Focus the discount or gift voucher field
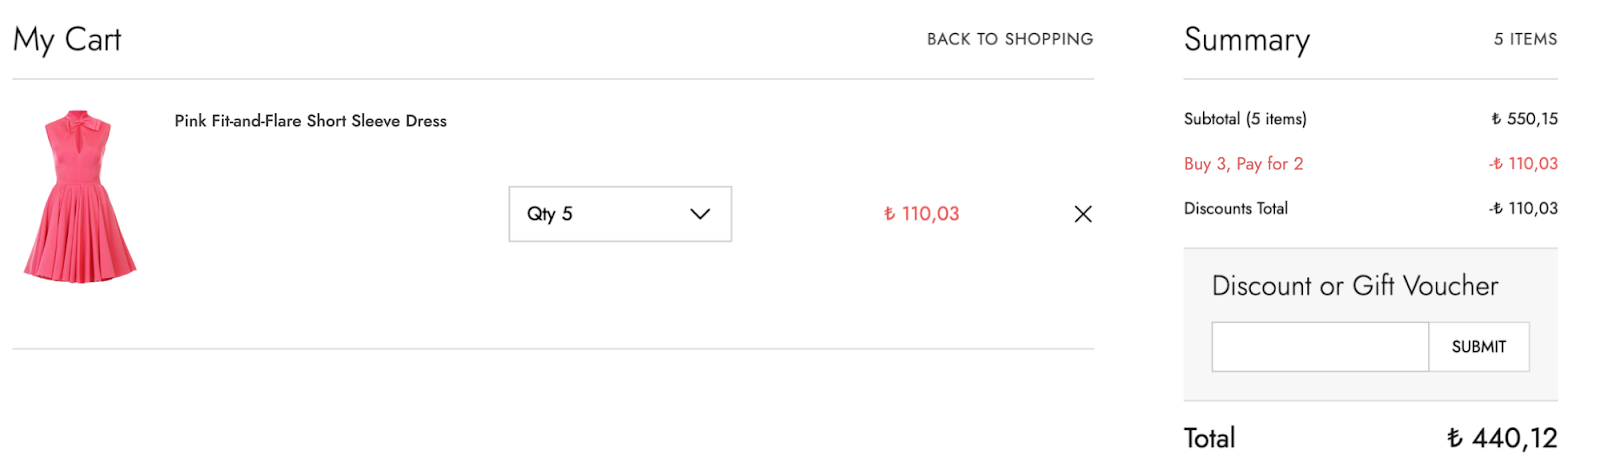Viewport: 1600px width, 463px height. 1319,347
